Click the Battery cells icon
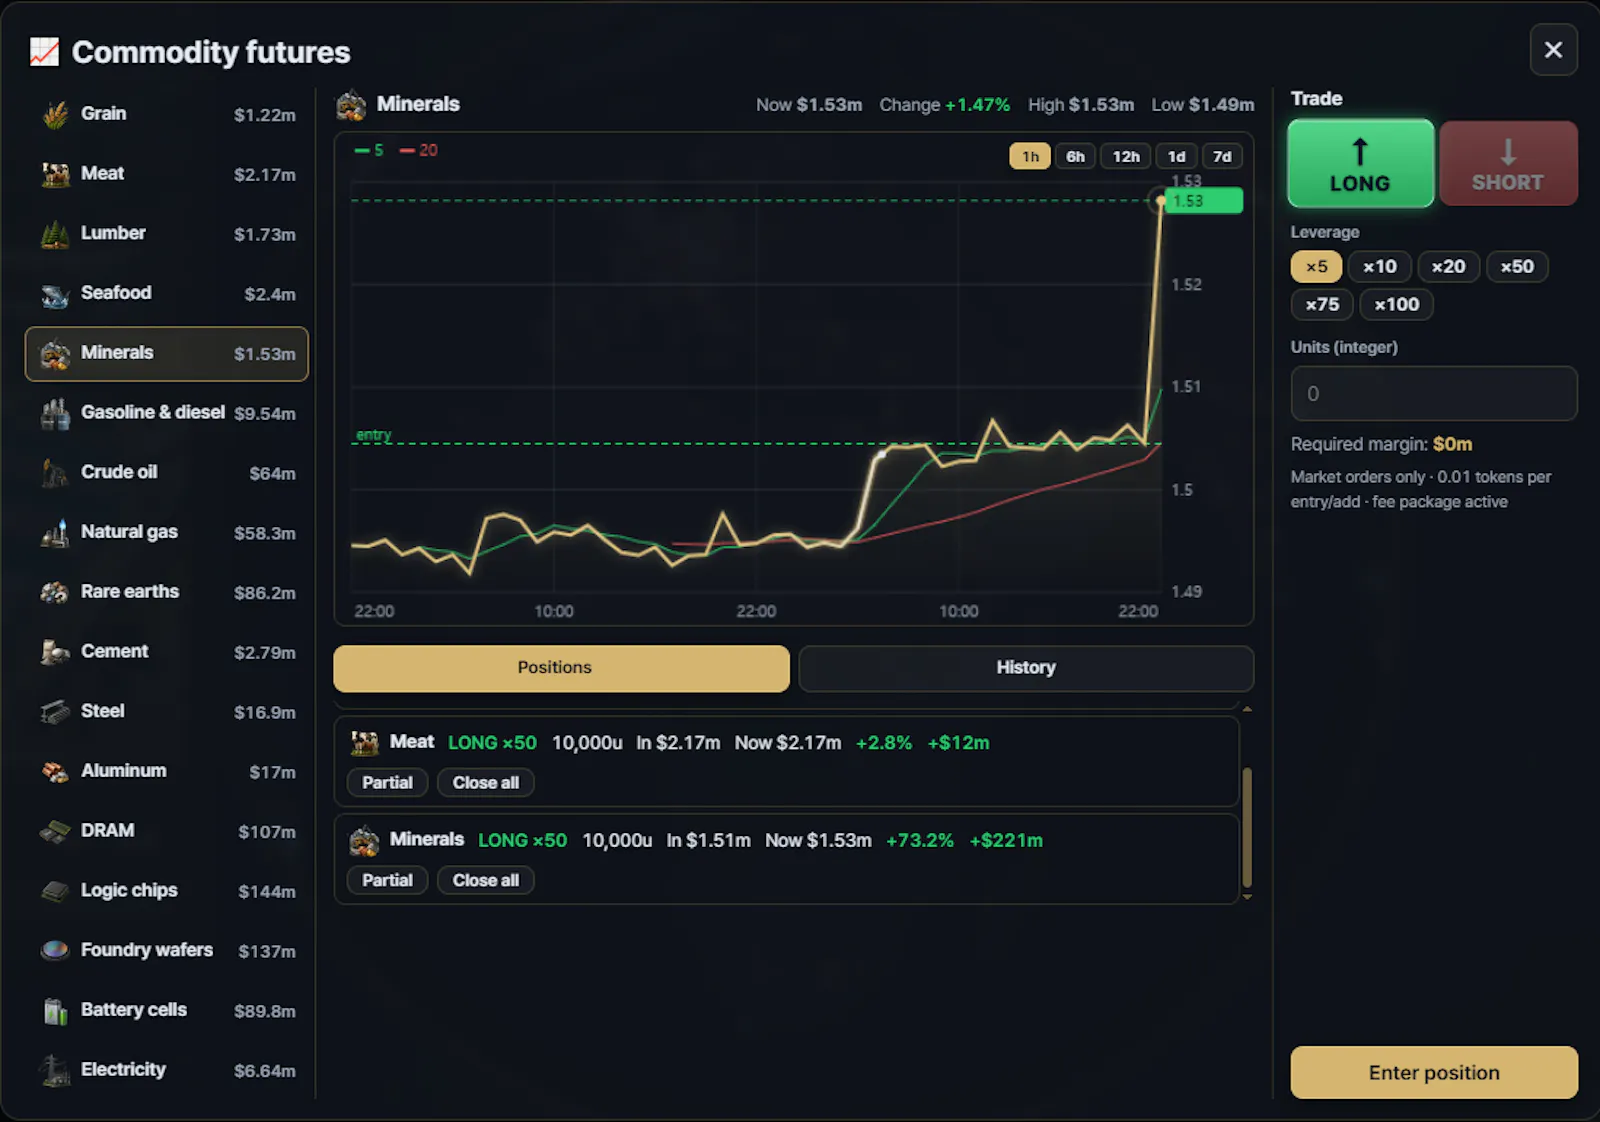Image resolution: width=1600 pixels, height=1122 pixels. 55,1011
